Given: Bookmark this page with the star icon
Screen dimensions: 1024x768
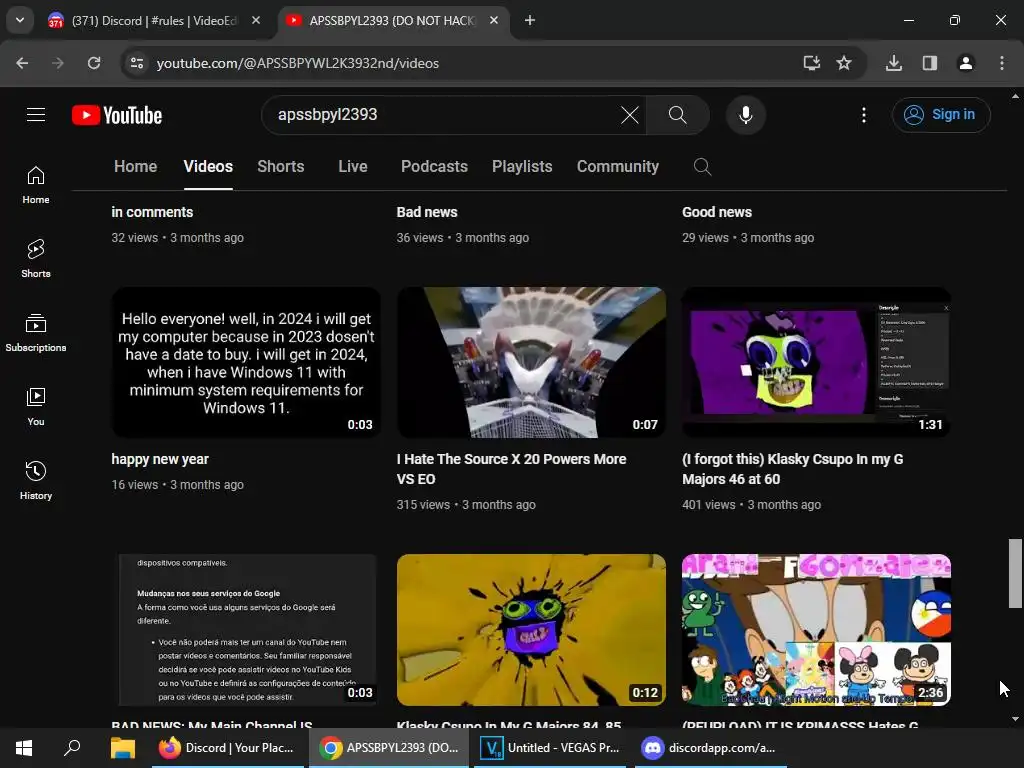Looking at the screenshot, I should click(844, 63).
